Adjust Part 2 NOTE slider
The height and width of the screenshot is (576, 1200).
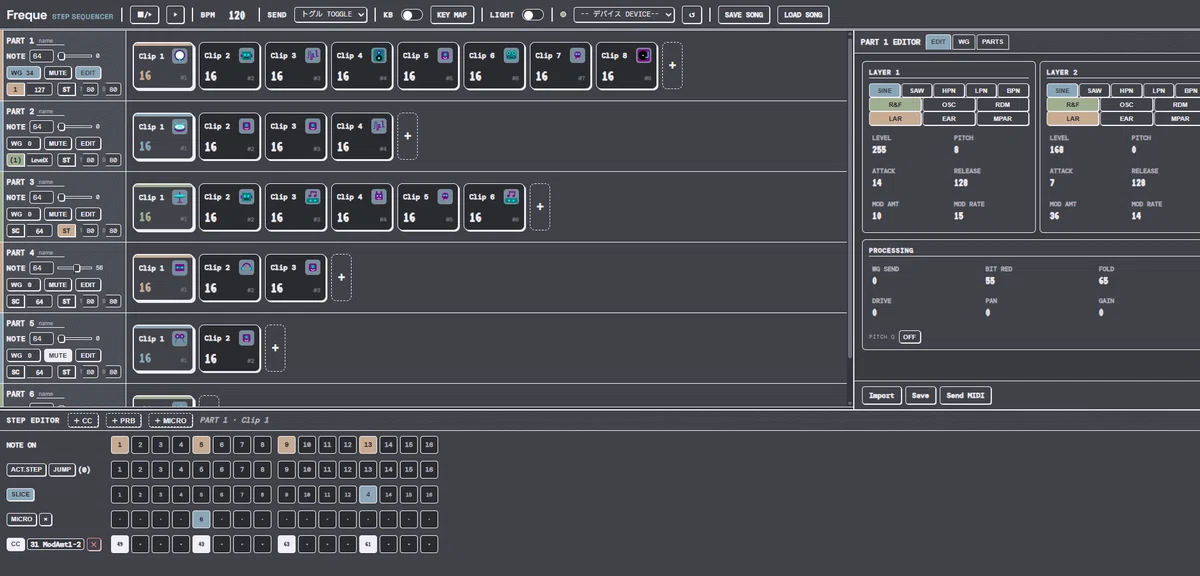coord(75,127)
